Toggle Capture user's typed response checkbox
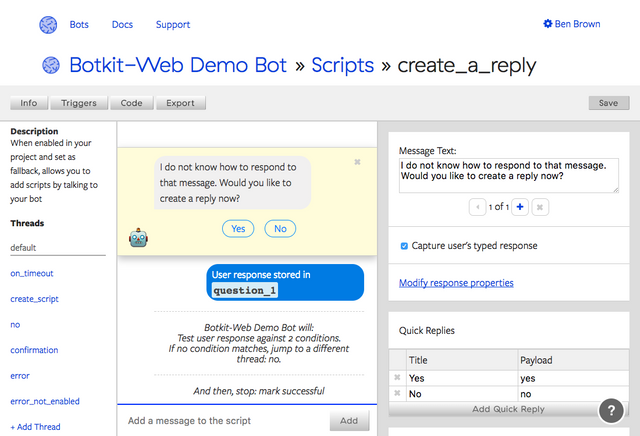The height and width of the screenshot is (436, 640). click(404, 246)
